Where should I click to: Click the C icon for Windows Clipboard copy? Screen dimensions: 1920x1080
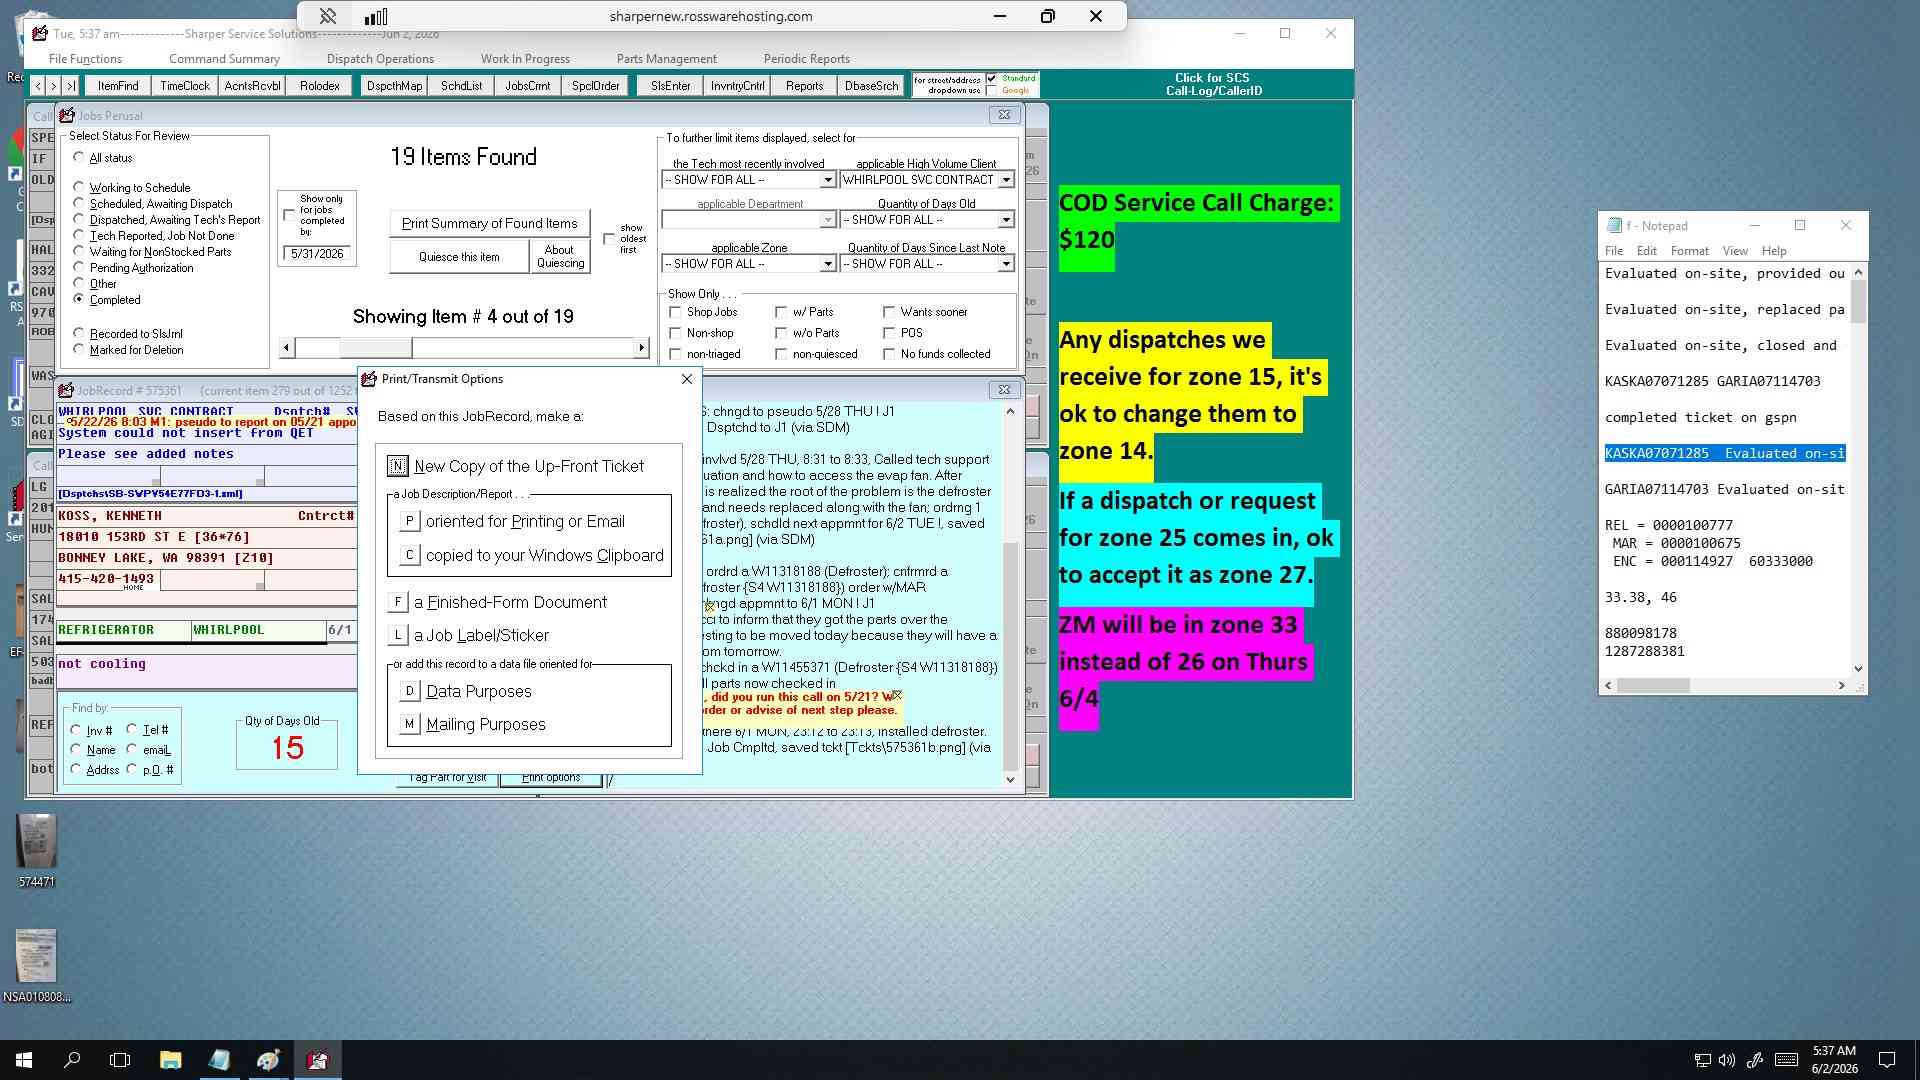point(409,555)
